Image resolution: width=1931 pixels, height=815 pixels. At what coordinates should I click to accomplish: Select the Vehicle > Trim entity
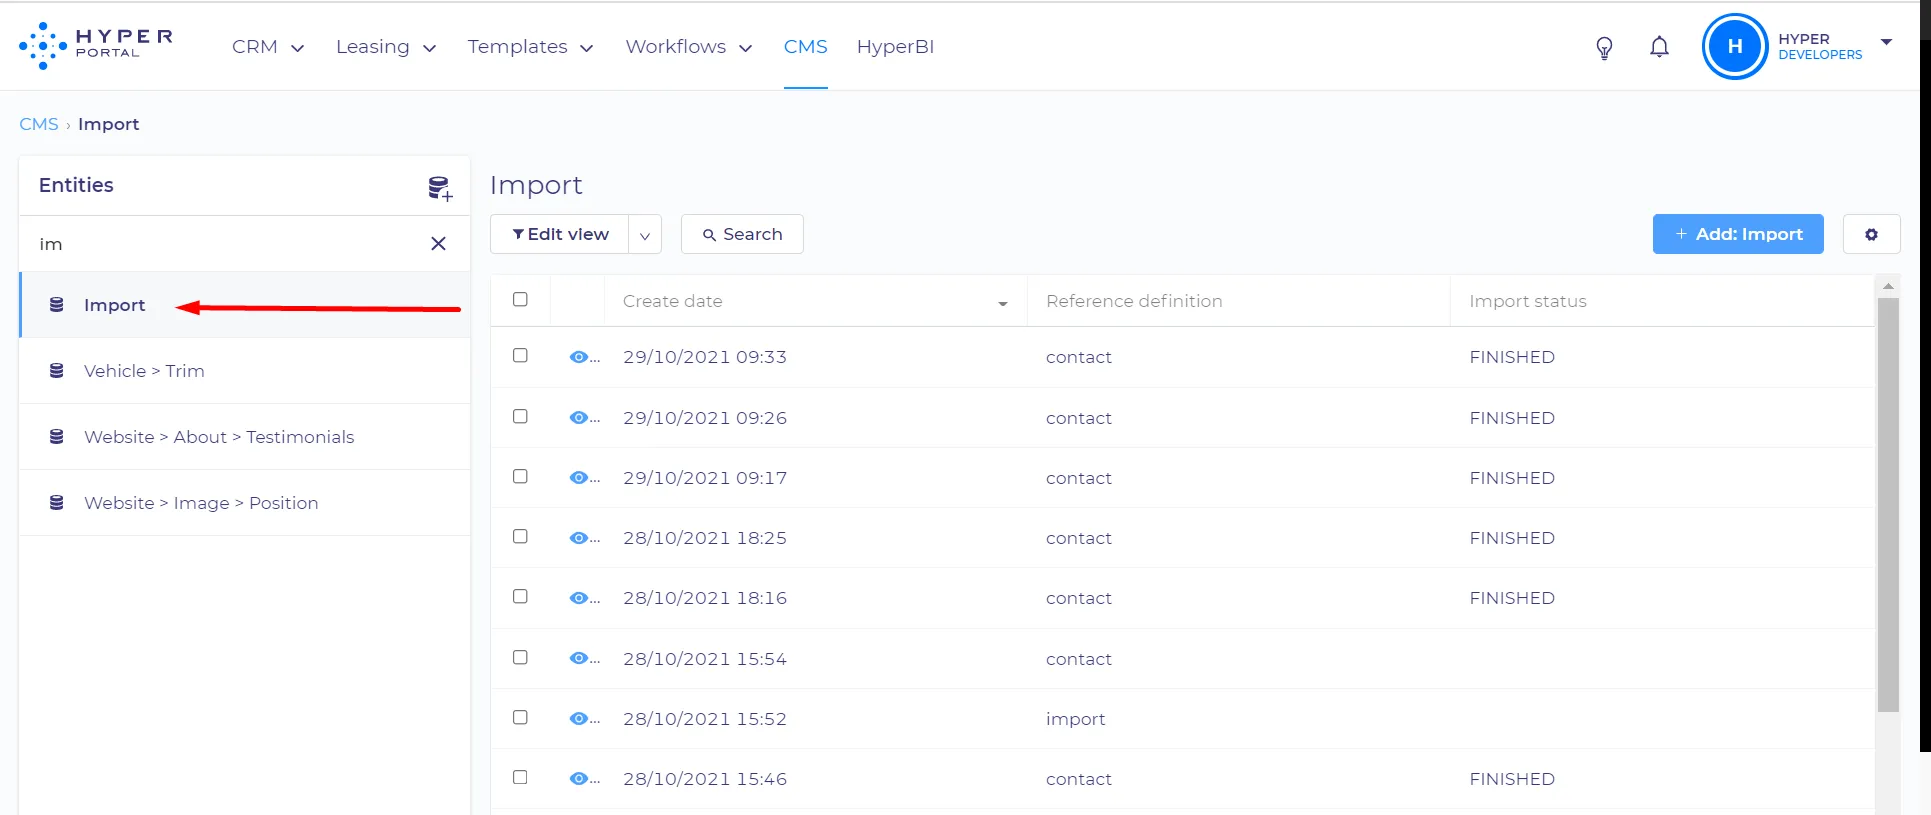point(244,371)
